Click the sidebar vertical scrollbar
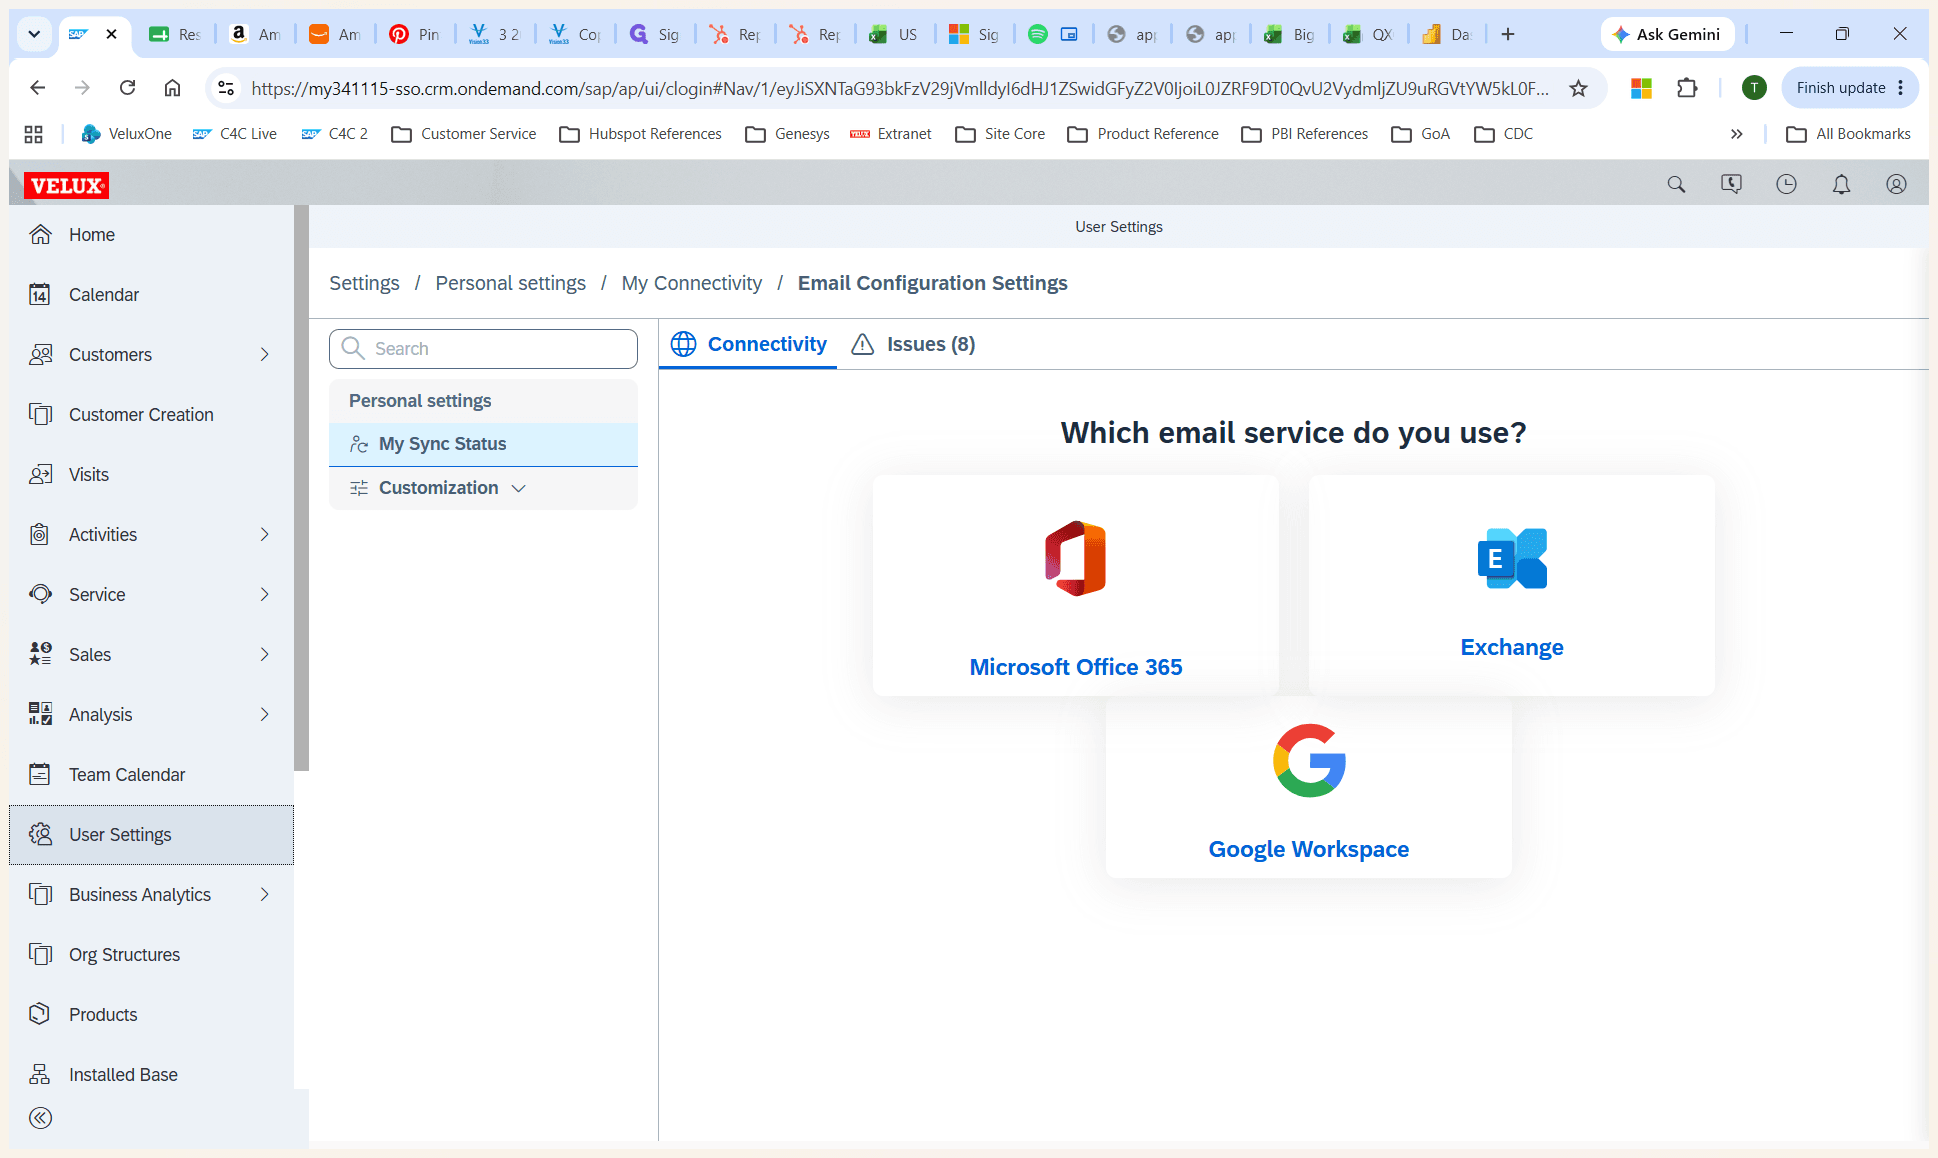This screenshot has width=1938, height=1158. tap(301, 488)
